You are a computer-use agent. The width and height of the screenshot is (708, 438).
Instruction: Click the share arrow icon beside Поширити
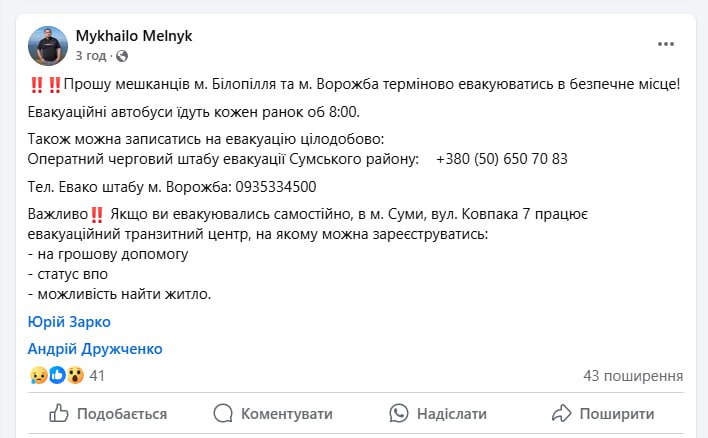pos(562,413)
